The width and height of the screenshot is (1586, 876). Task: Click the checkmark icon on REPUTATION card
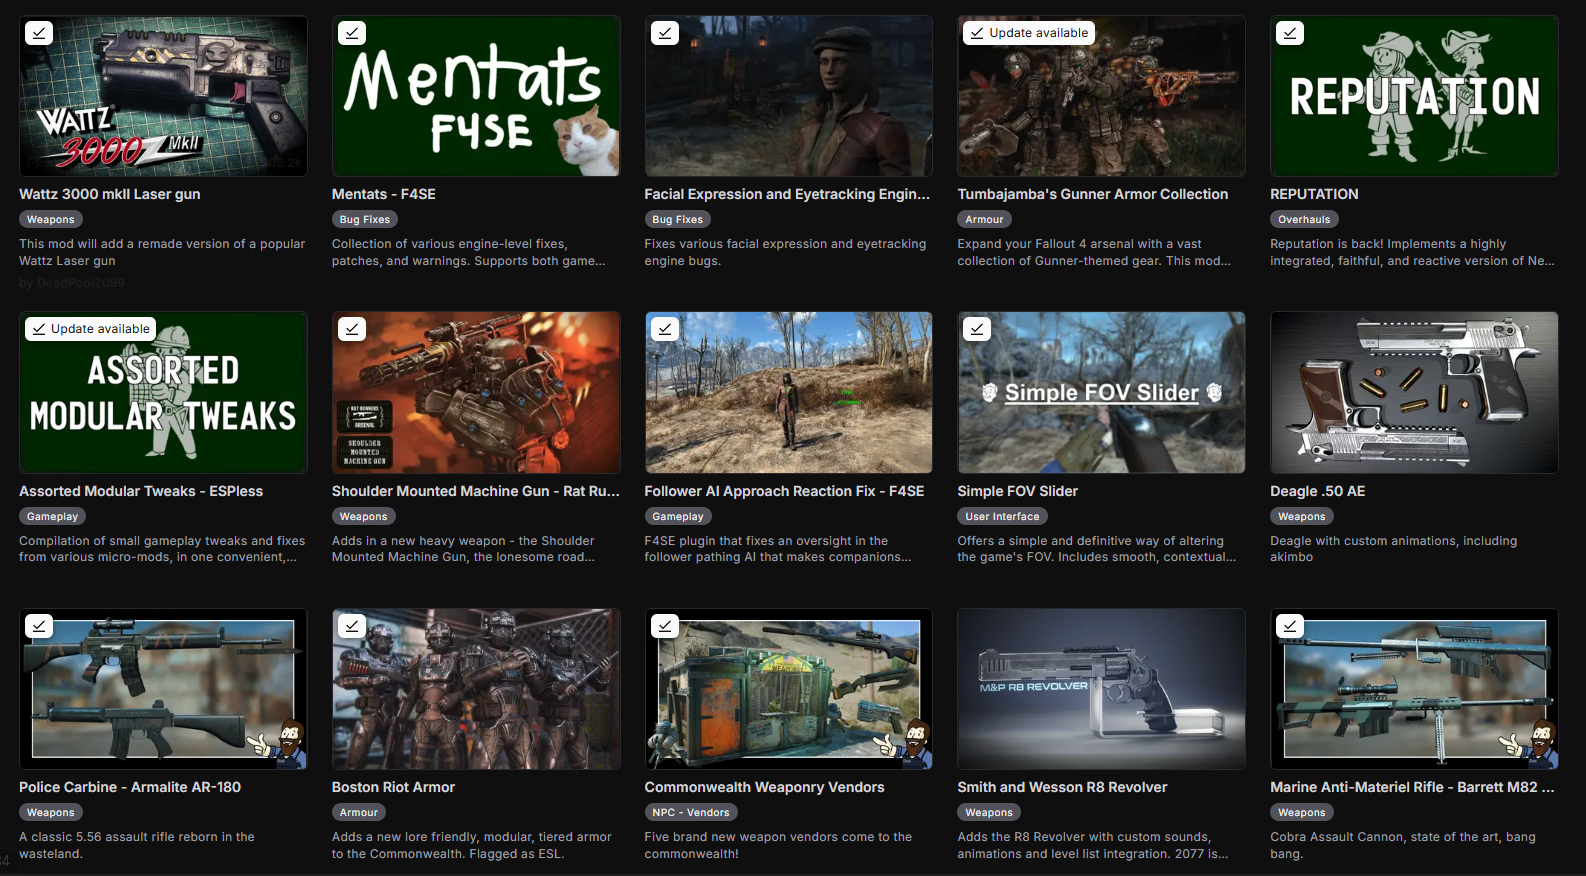pos(1290,33)
